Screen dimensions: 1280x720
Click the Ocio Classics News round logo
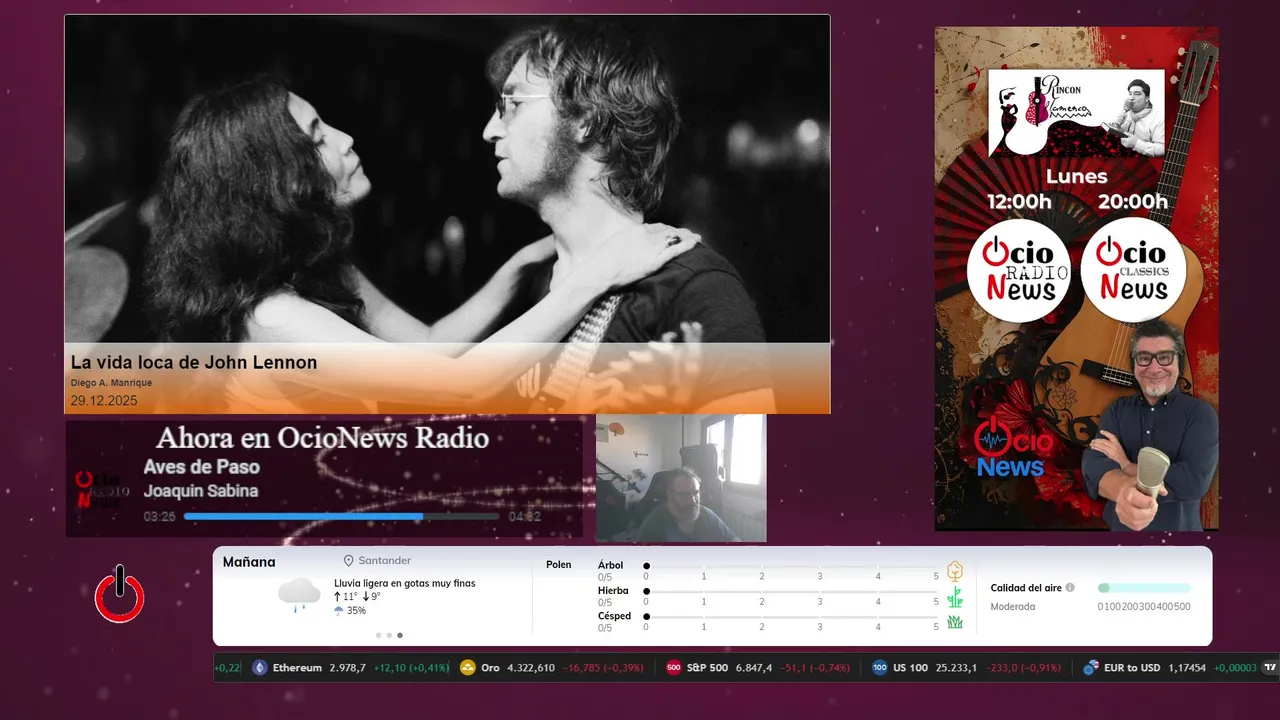[1133, 270]
